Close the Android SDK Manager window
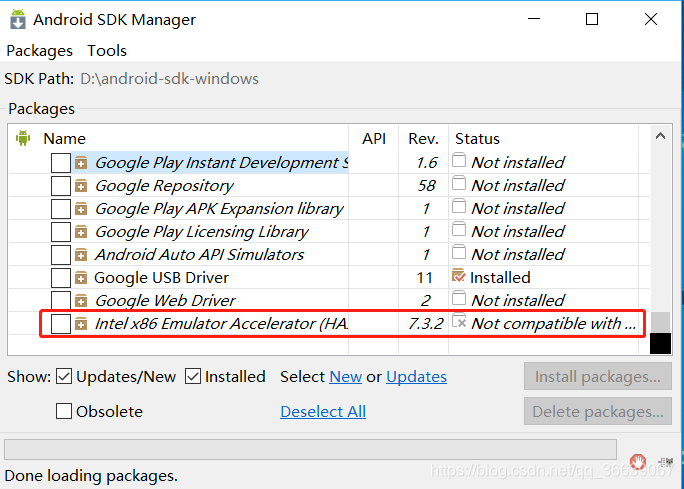 (x=651, y=19)
